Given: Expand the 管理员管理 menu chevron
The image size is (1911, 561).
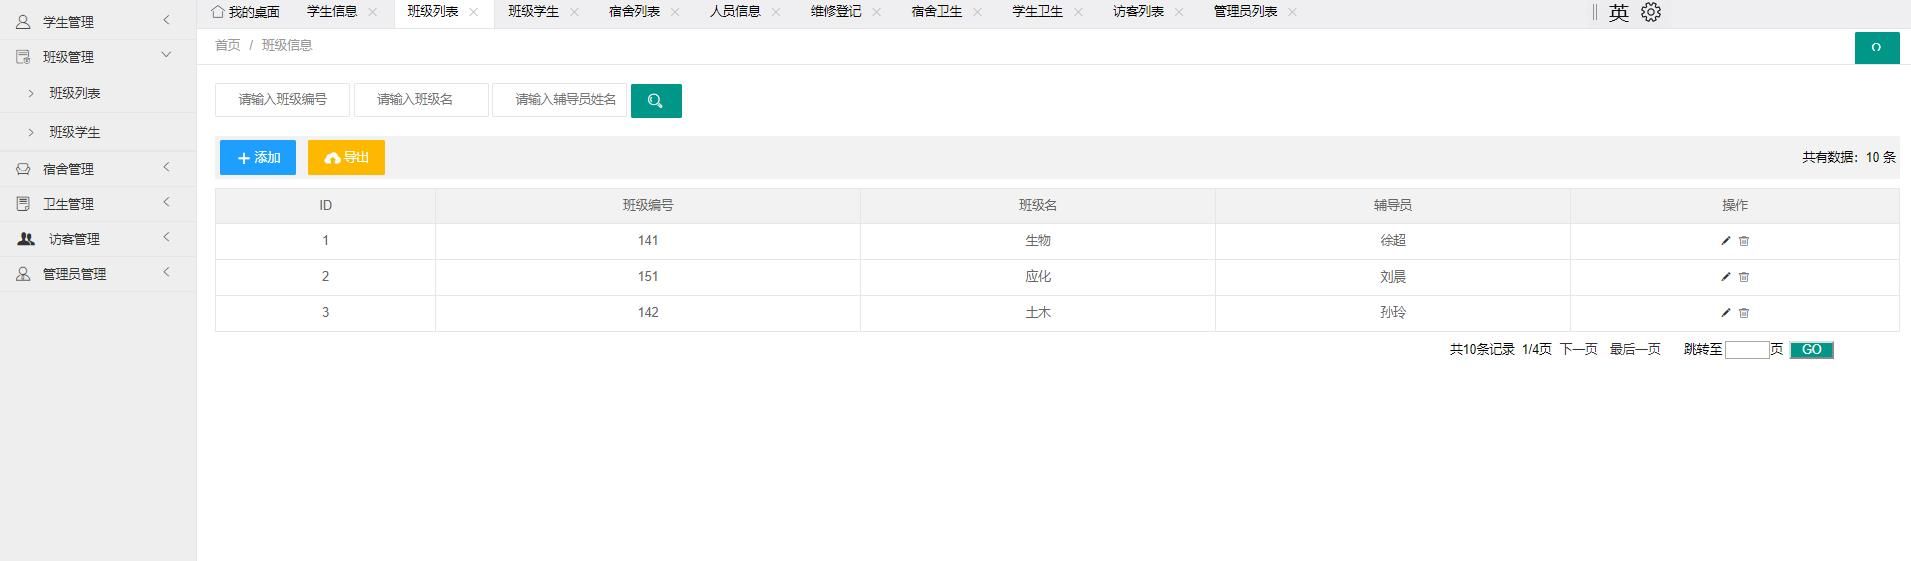Looking at the screenshot, I should (166, 272).
